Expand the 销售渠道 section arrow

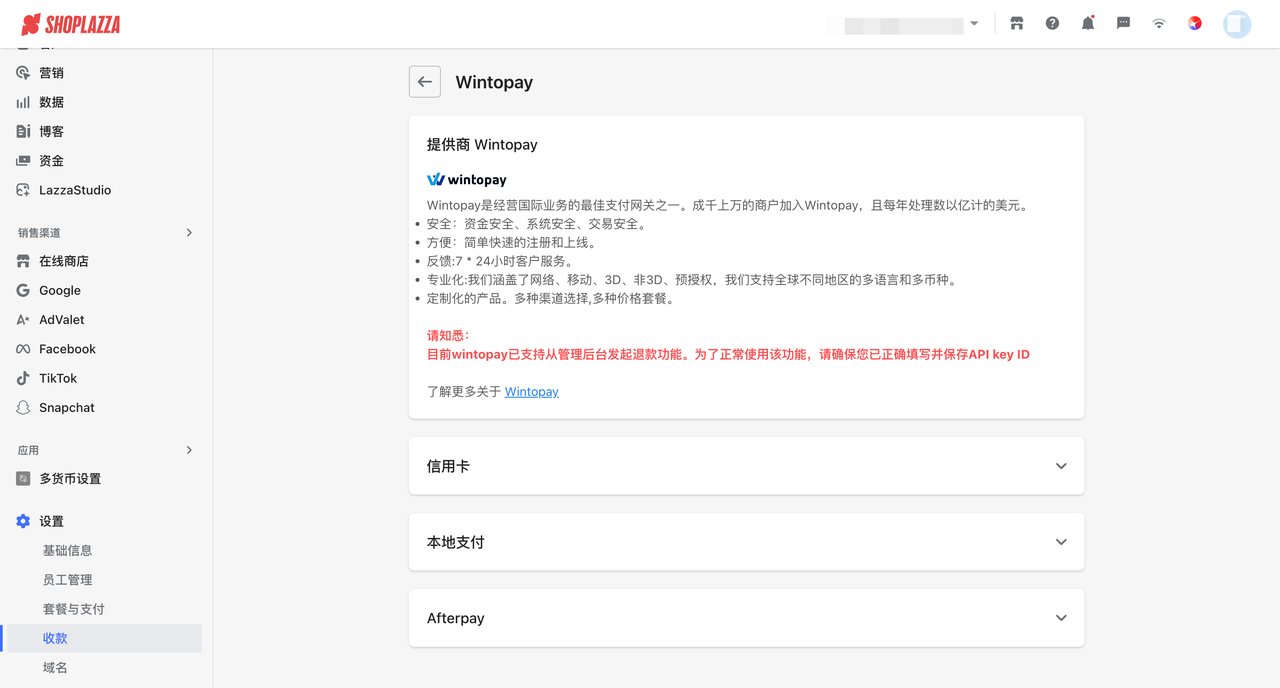click(189, 233)
